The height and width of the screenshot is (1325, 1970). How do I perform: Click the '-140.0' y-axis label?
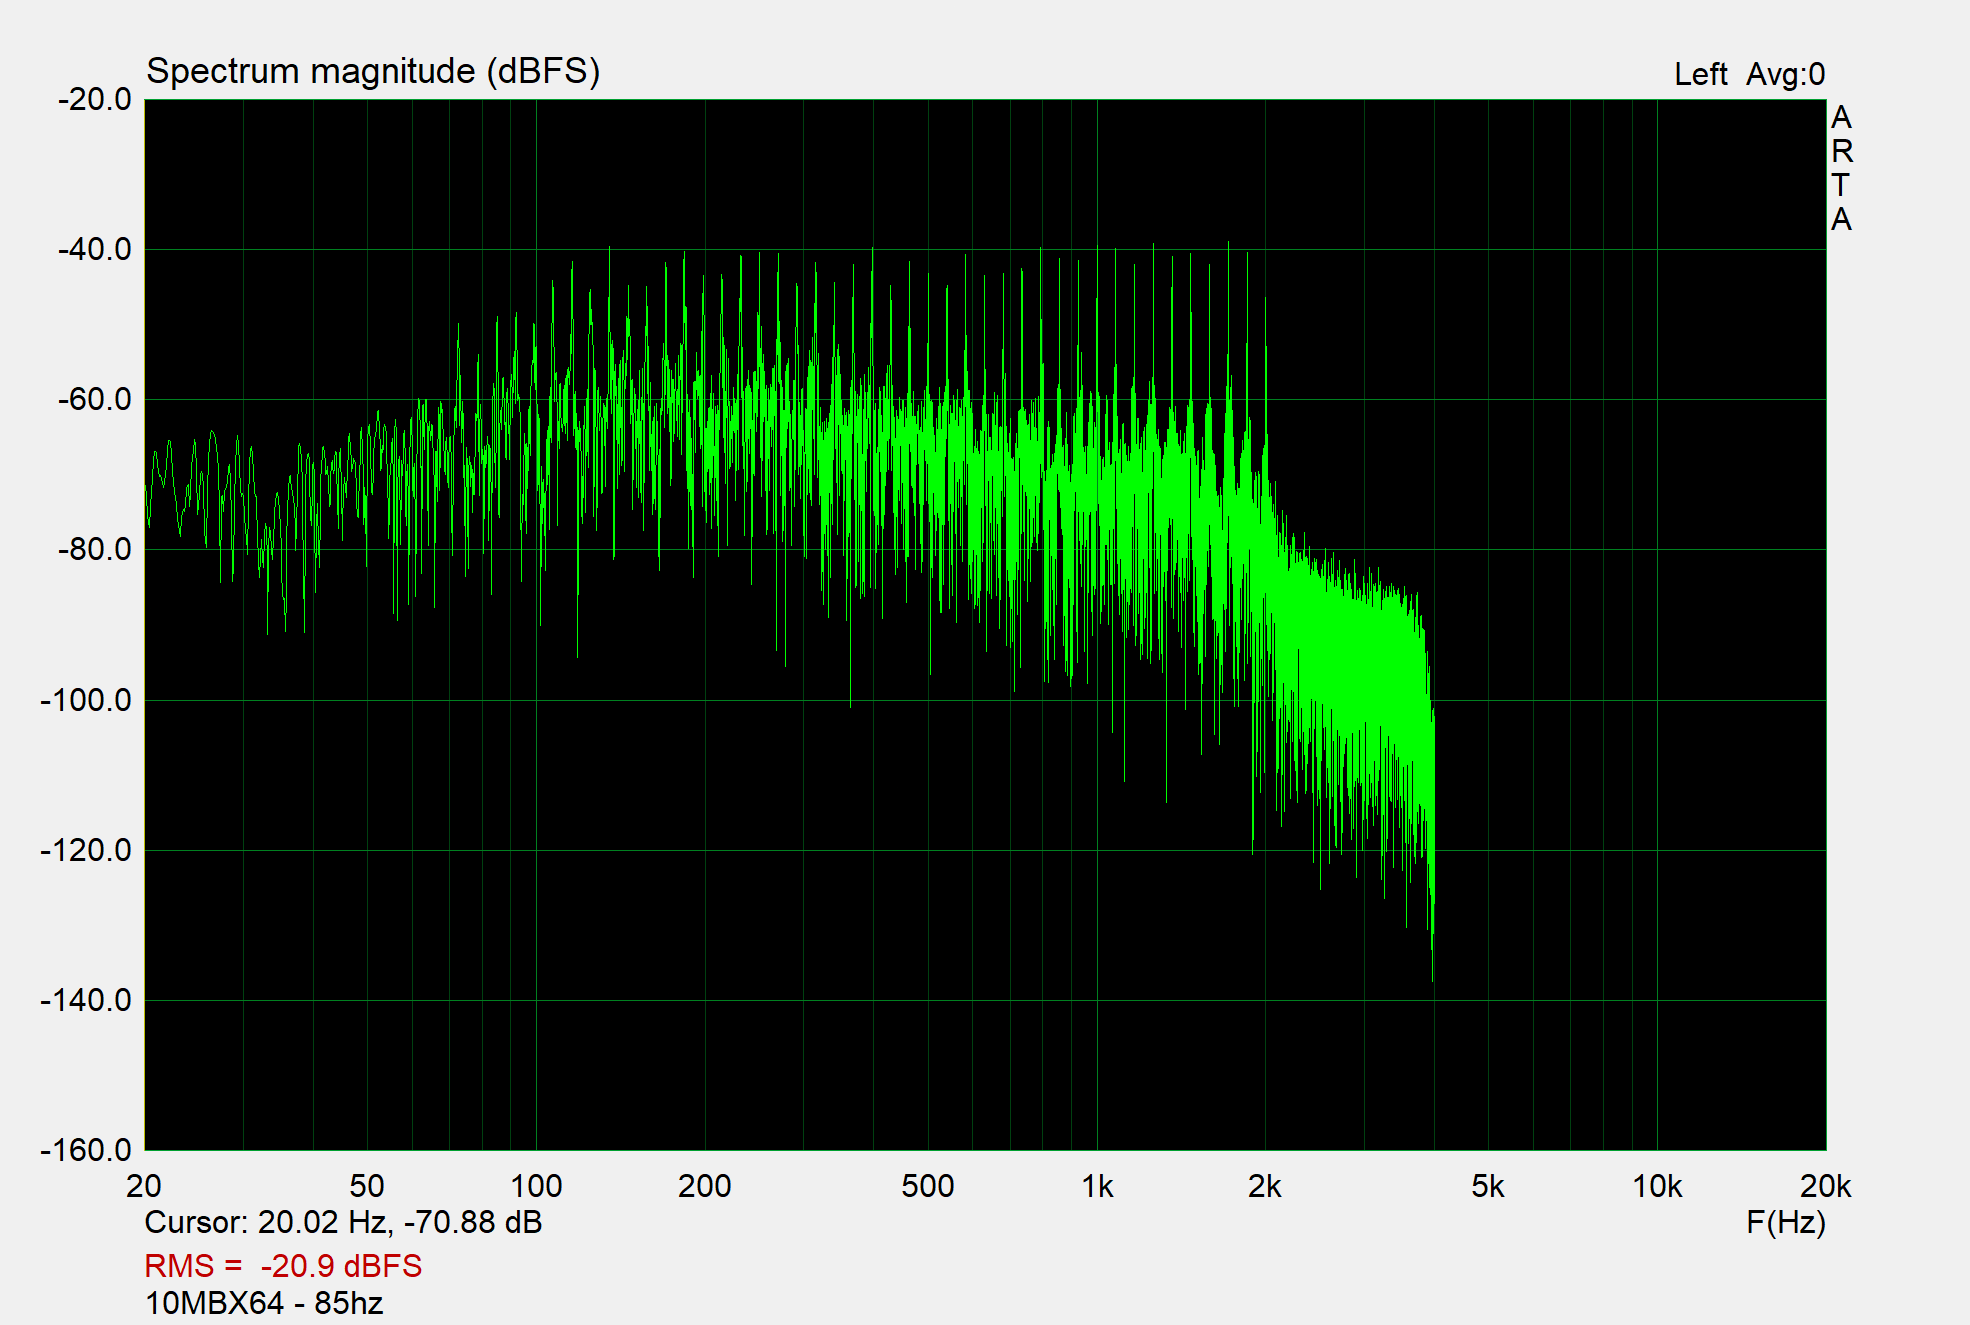pyautogui.click(x=86, y=1000)
